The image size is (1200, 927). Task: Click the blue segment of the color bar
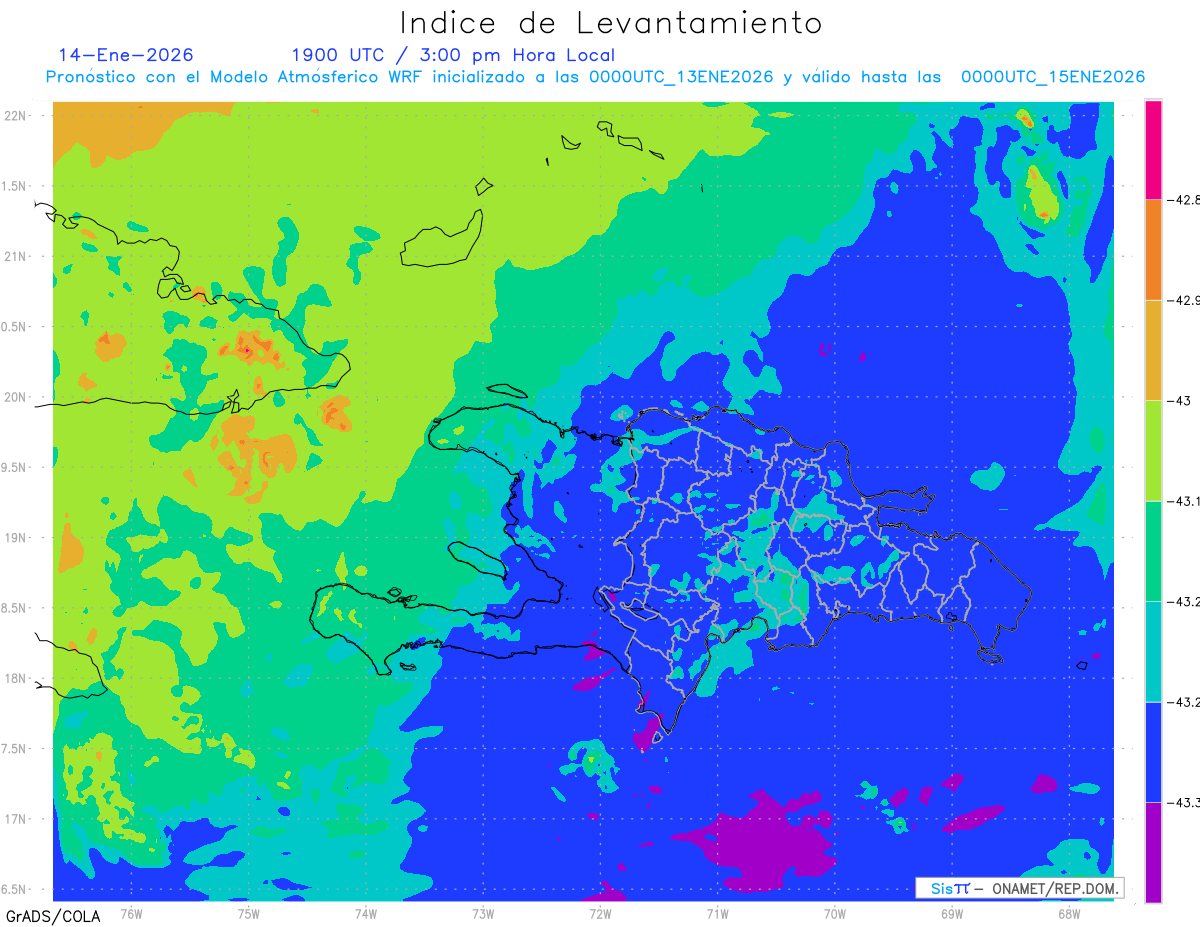pyautogui.click(x=1153, y=752)
